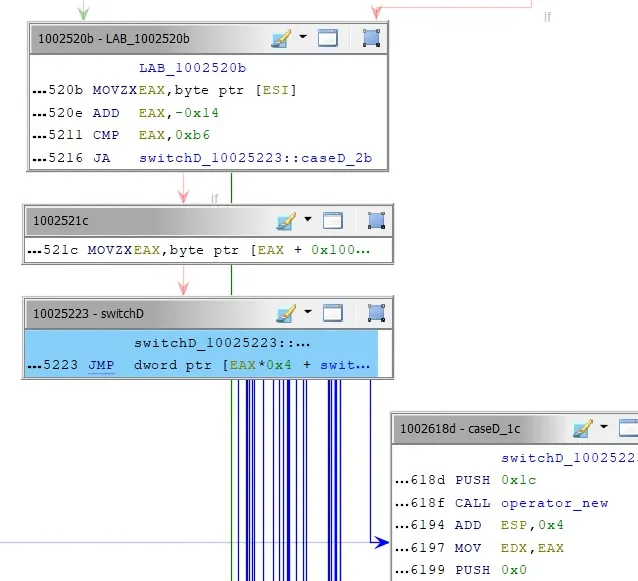Select the 5223 JMP dword ptr instruction
Viewport: 638px width, 581px height.
(199, 365)
